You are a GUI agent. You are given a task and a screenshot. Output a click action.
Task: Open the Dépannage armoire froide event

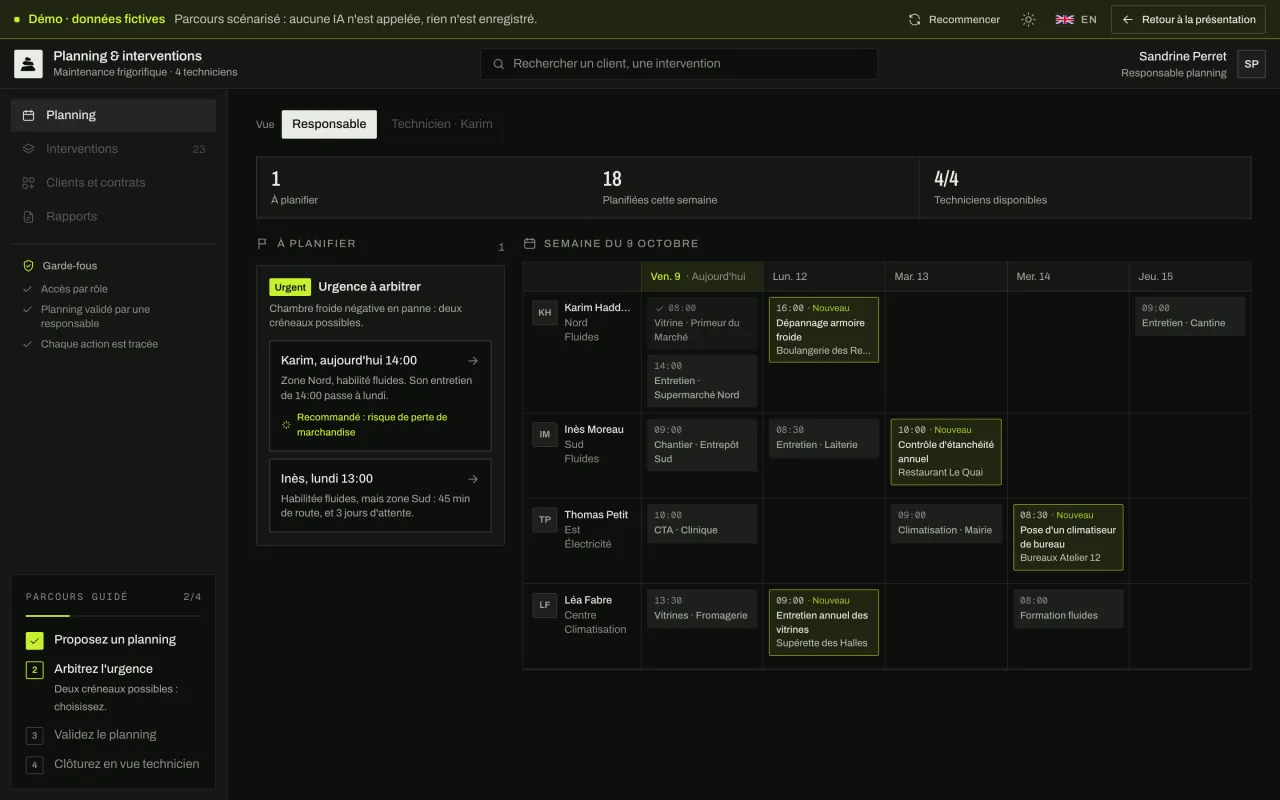click(824, 330)
